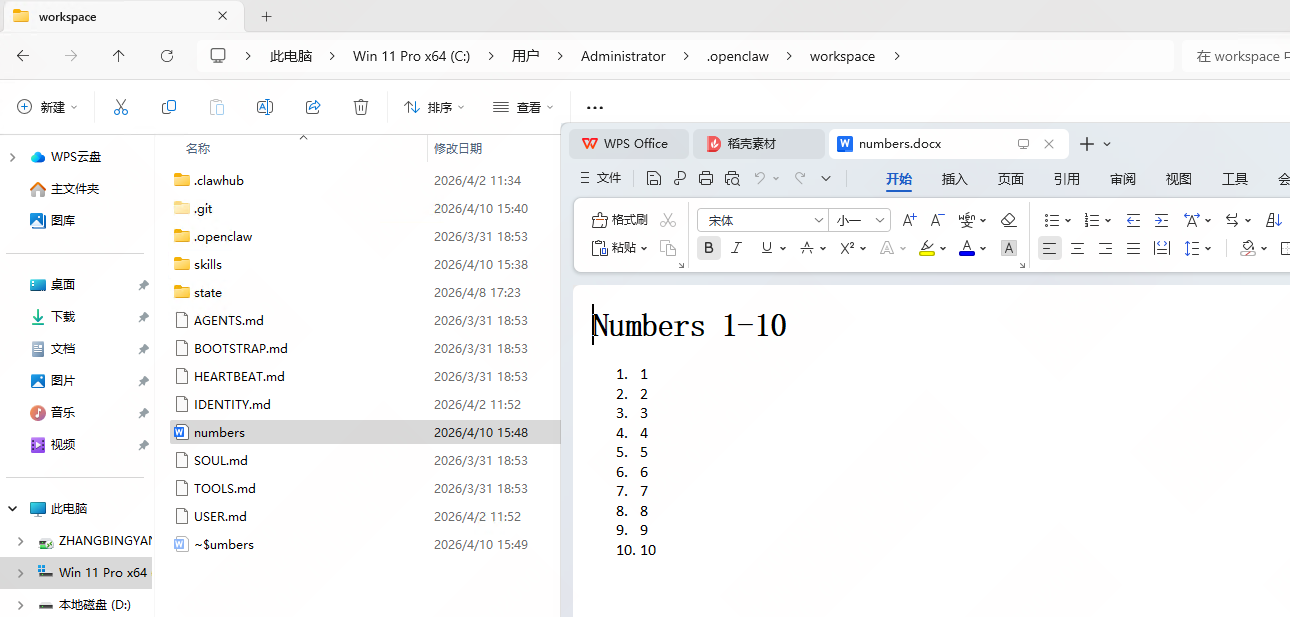Open the font color dropdown arrow
1290x617 pixels.
click(983, 248)
